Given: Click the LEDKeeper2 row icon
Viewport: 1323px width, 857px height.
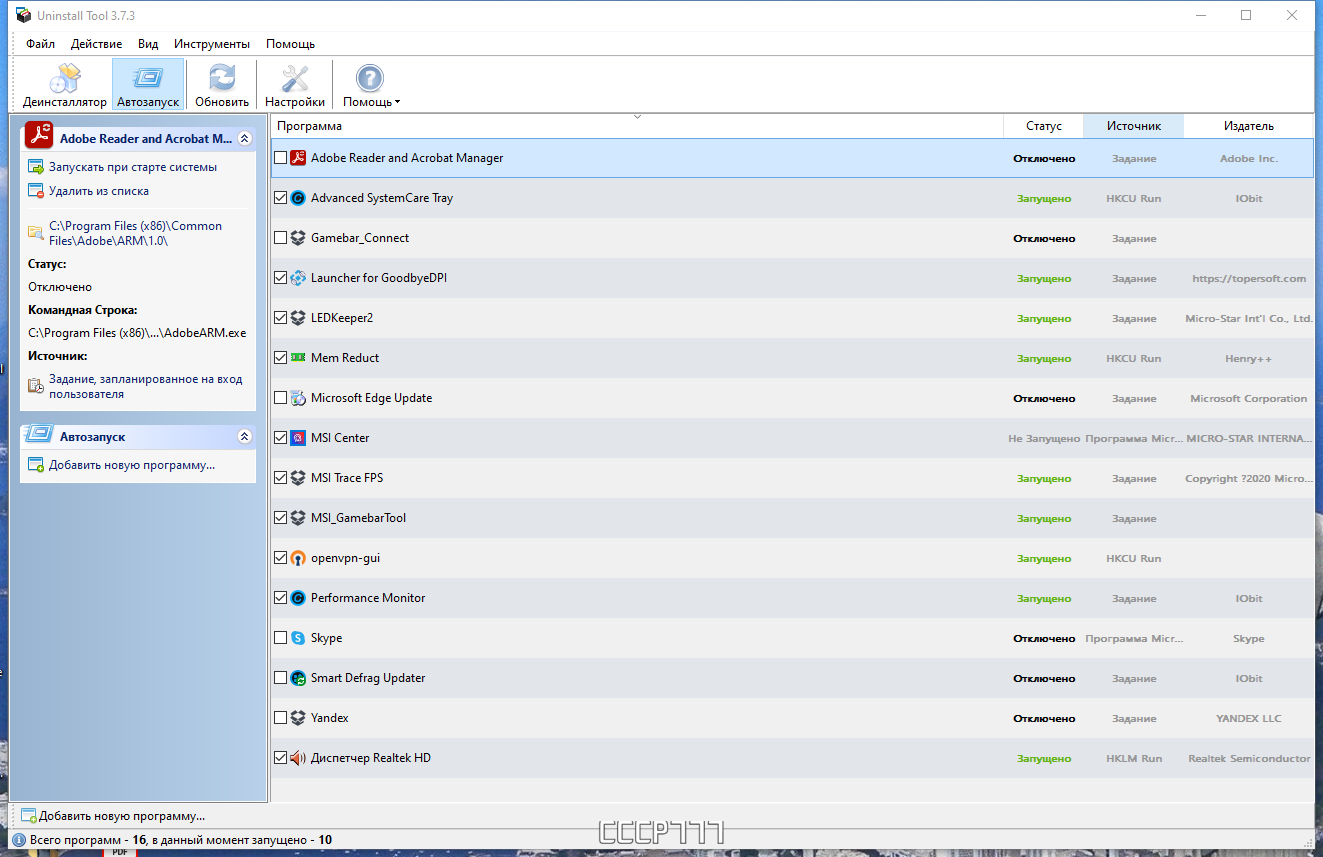Looking at the screenshot, I should coord(297,318).
